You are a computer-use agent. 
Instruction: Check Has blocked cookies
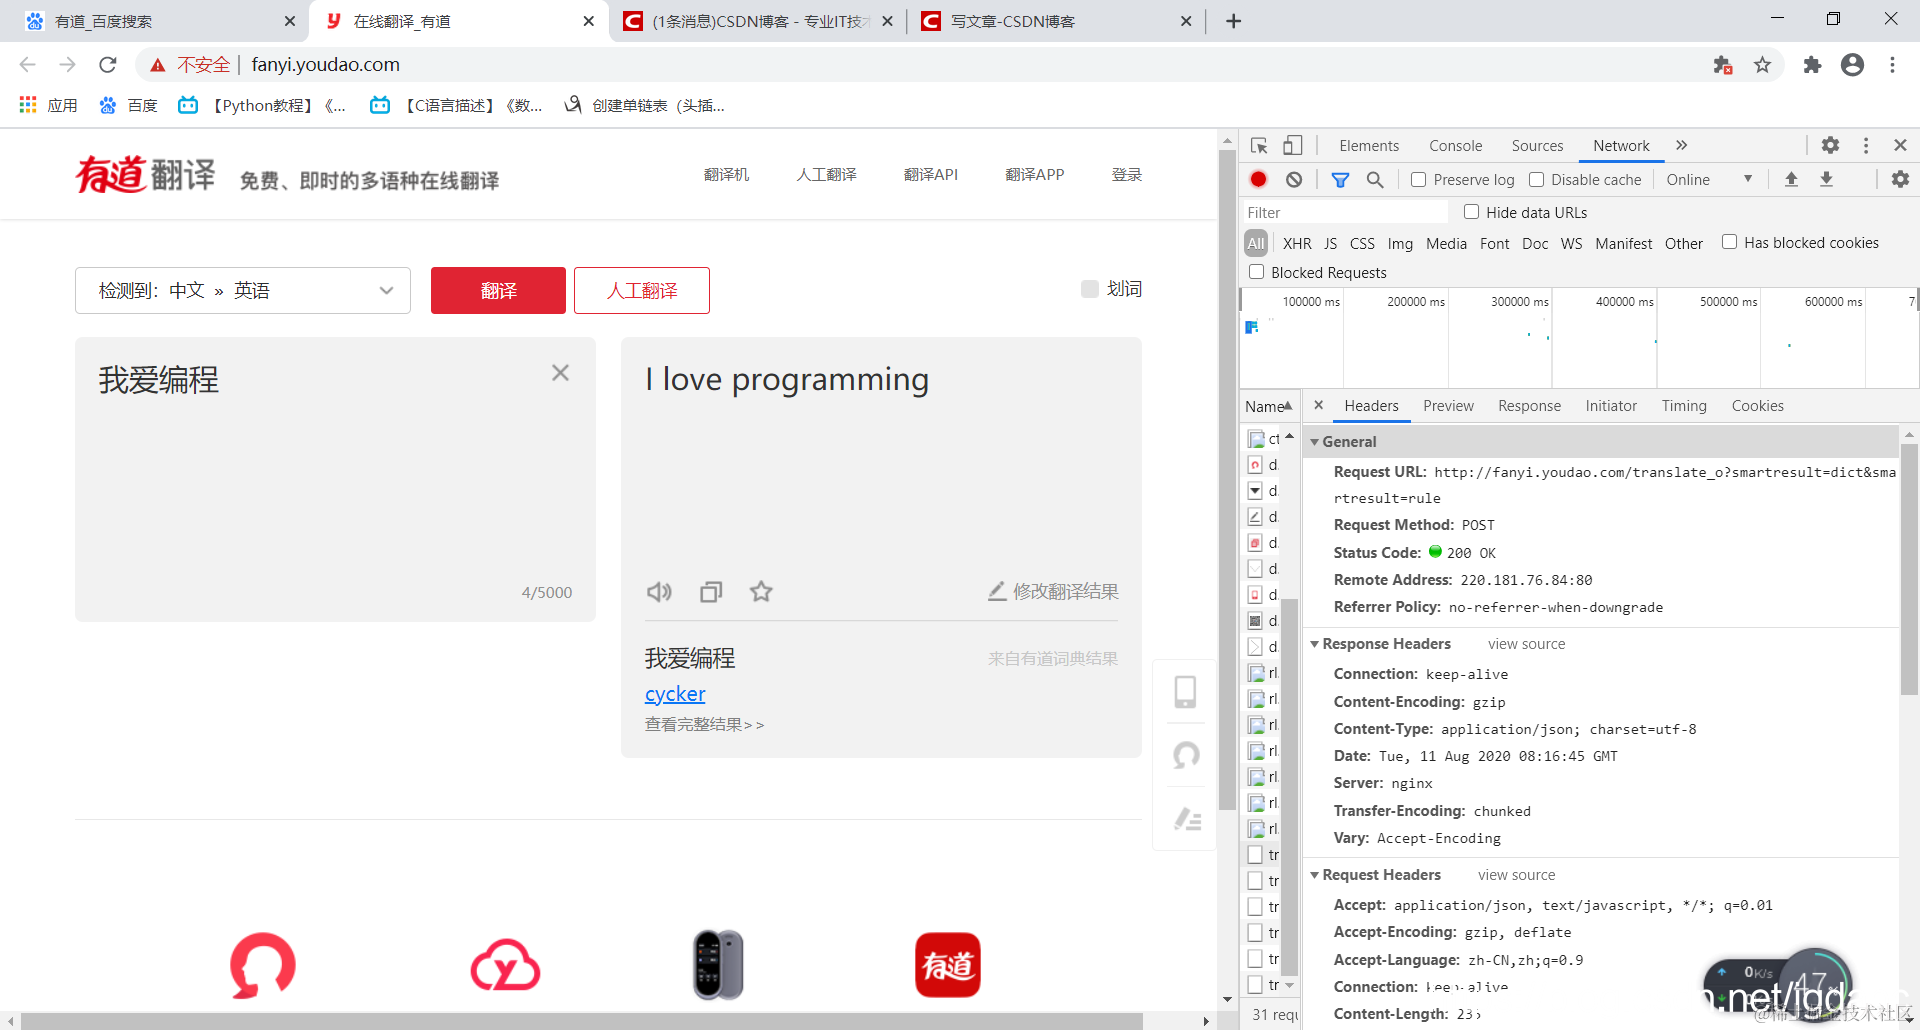[1729, 242]
